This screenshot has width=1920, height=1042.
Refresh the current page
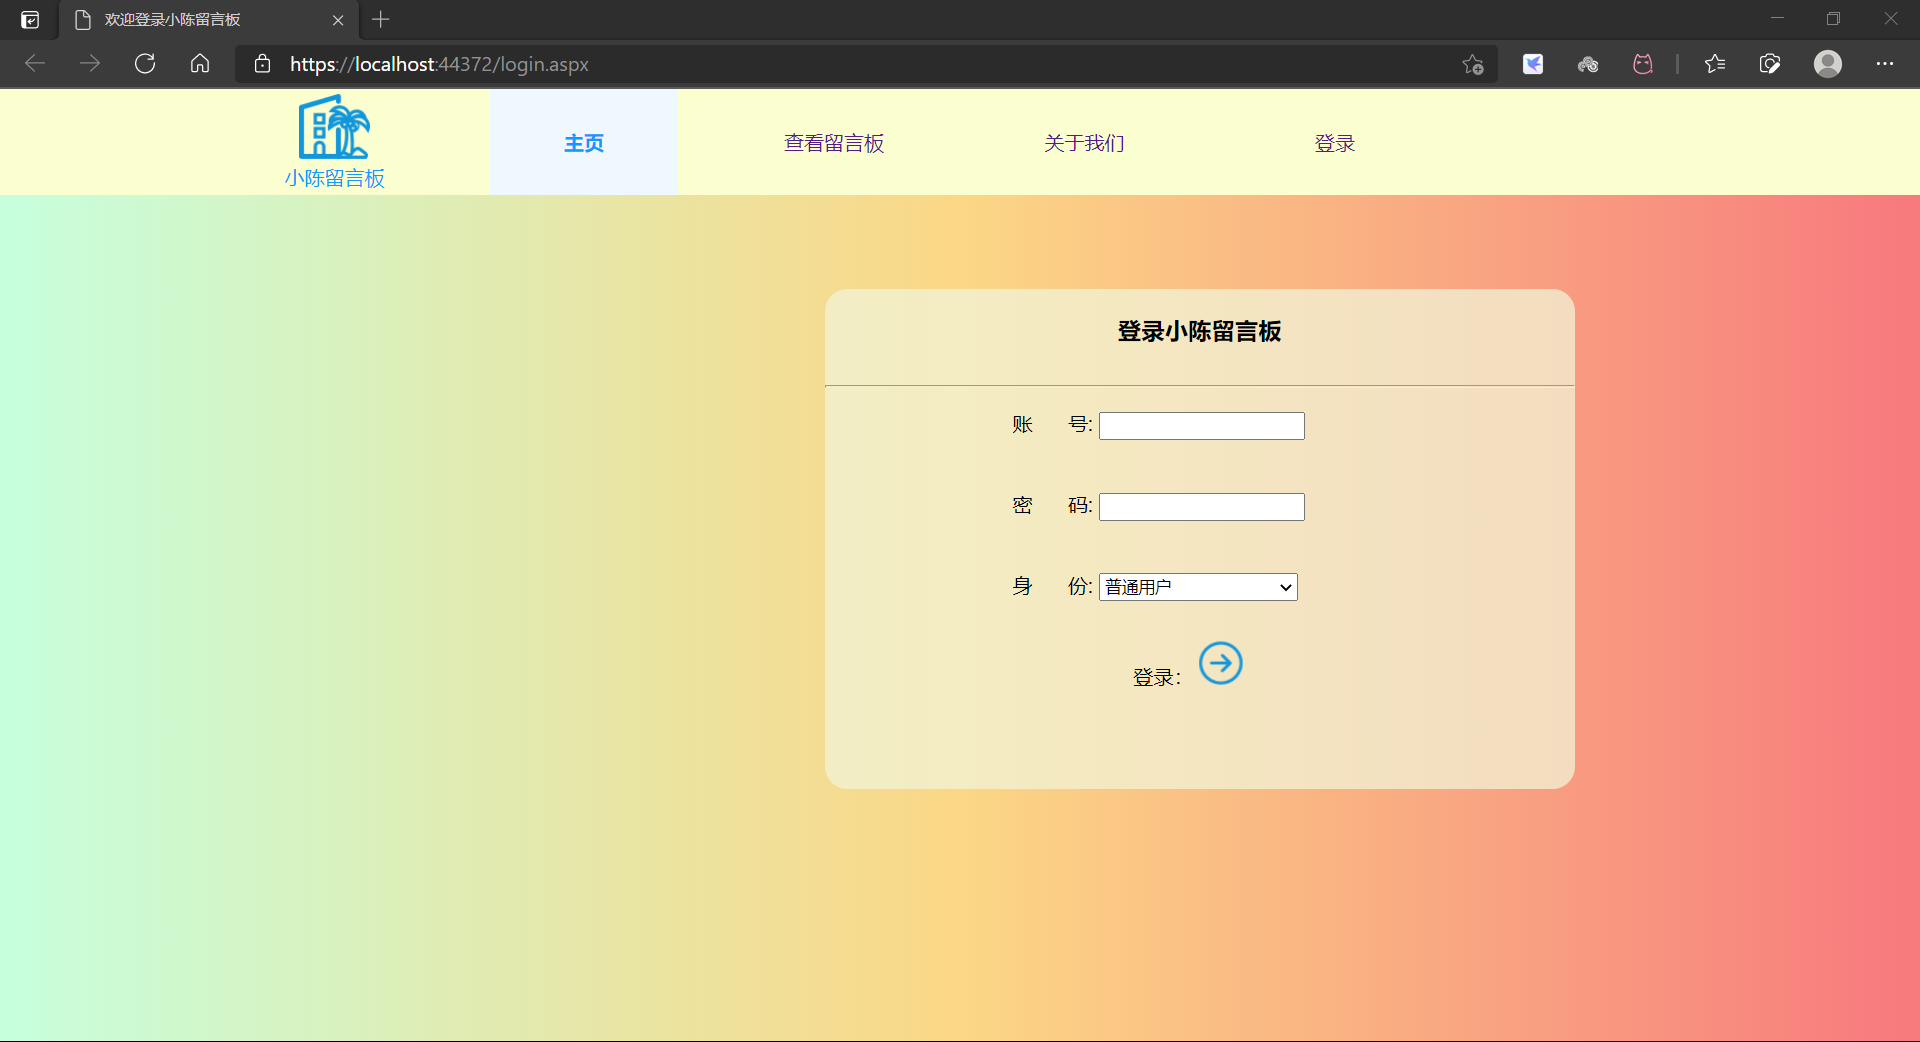[145, 64]
